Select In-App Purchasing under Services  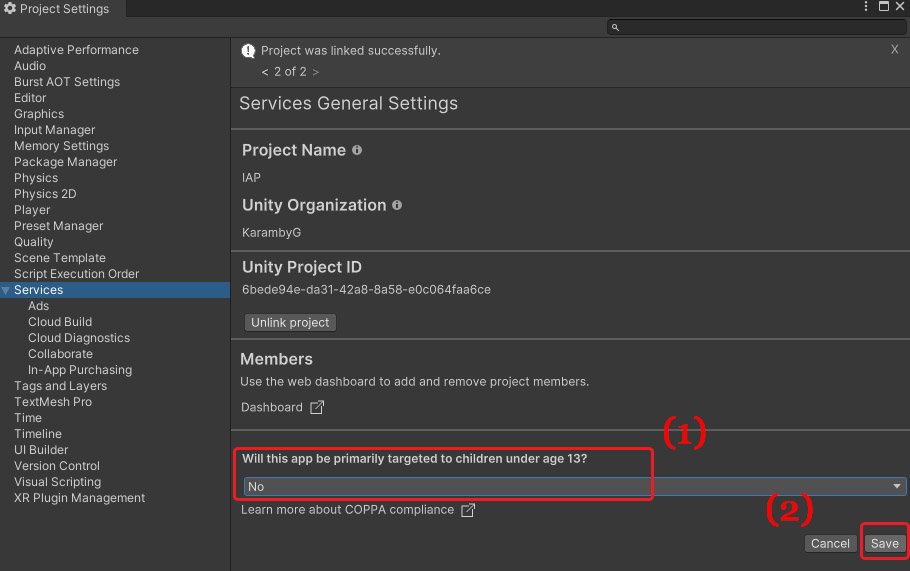click(x=80, y=370)
